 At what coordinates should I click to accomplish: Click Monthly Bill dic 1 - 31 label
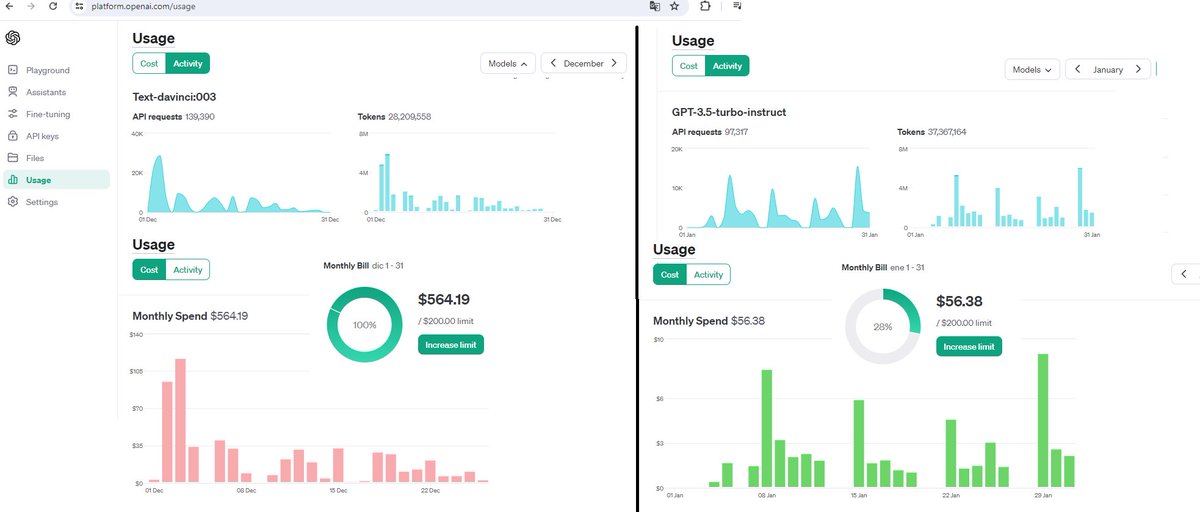click(x=363, y=265)
